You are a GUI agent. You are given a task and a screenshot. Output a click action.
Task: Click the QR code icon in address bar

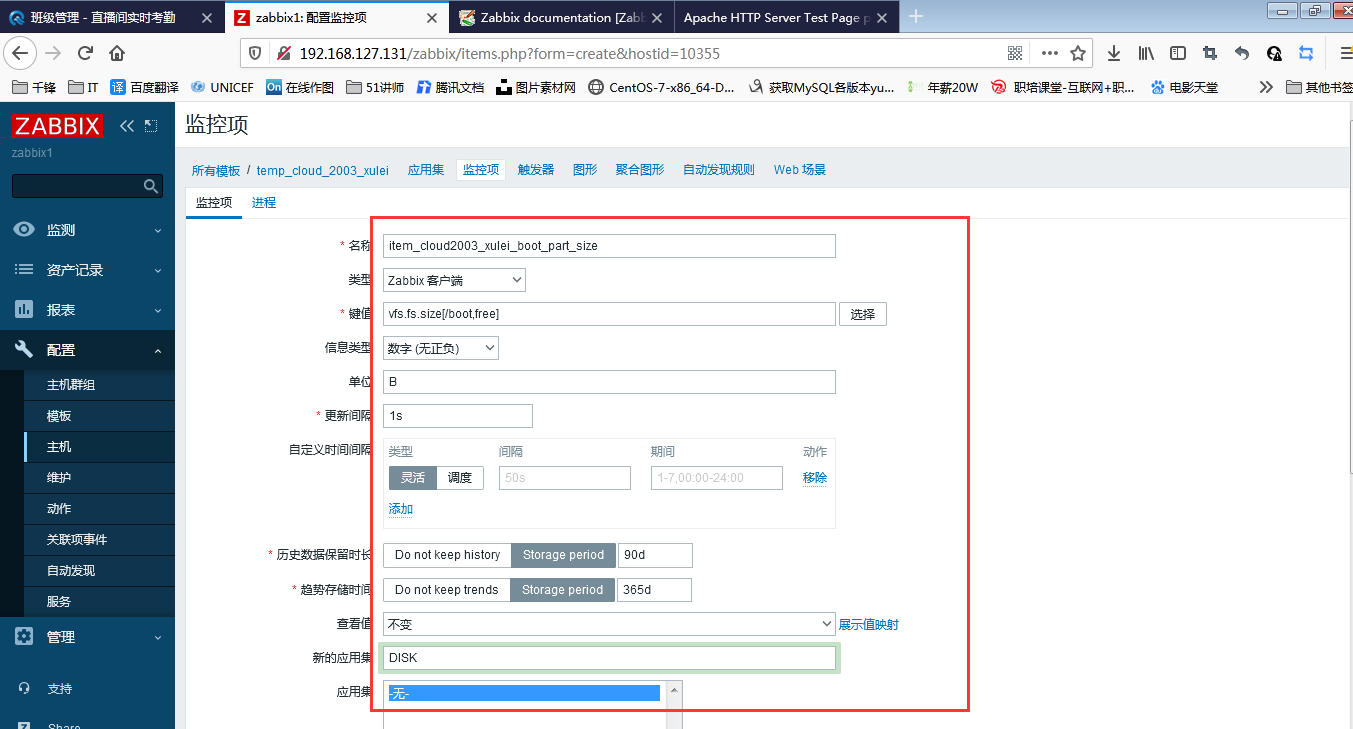[x=1015, y=53]
